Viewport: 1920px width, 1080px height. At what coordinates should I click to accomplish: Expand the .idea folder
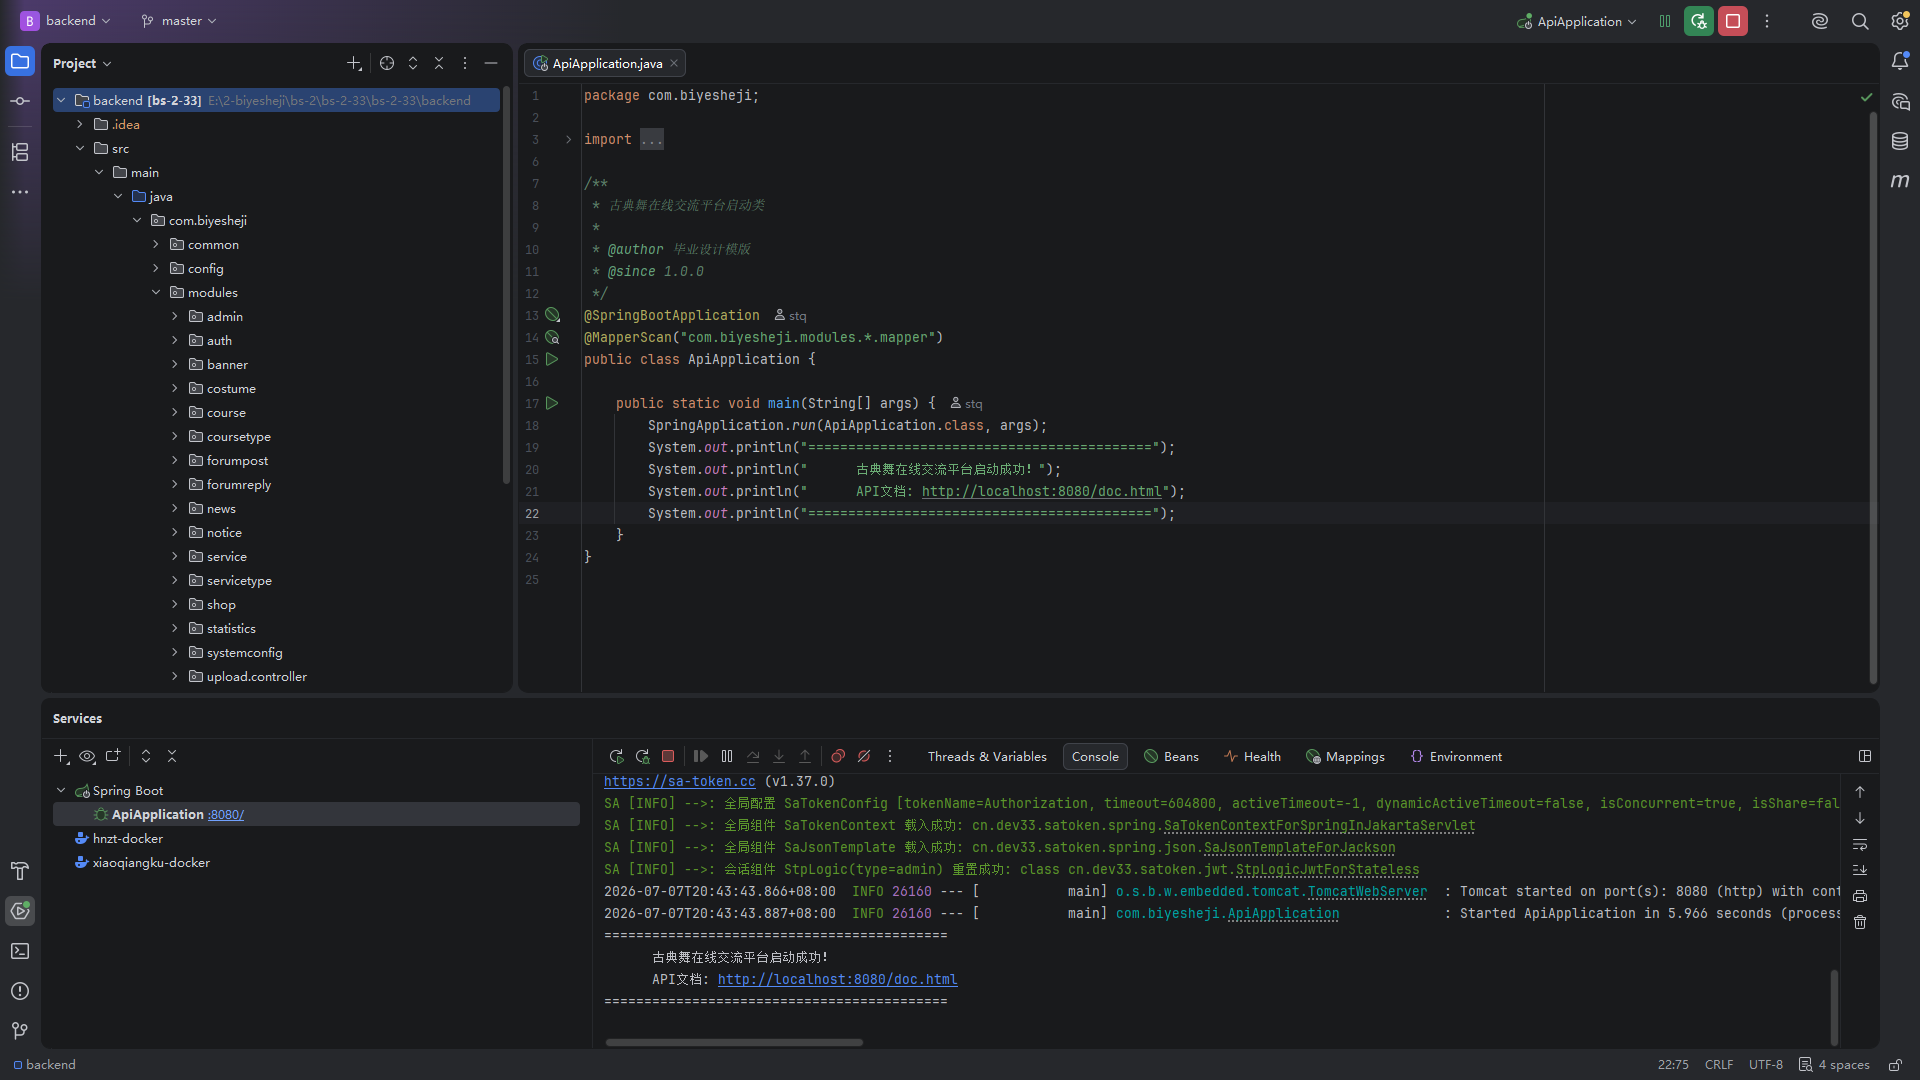point(80,125)
